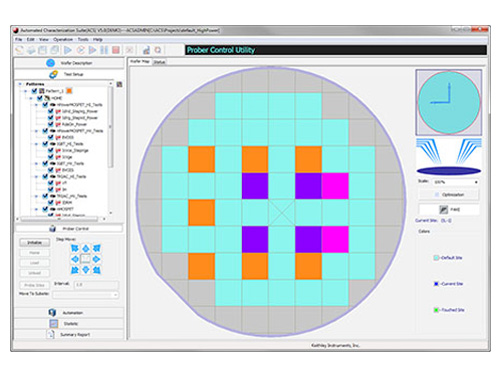Open the Scale percentage dropdown
The height and width of the screenshot is (375, 500).
pos(456,182)
